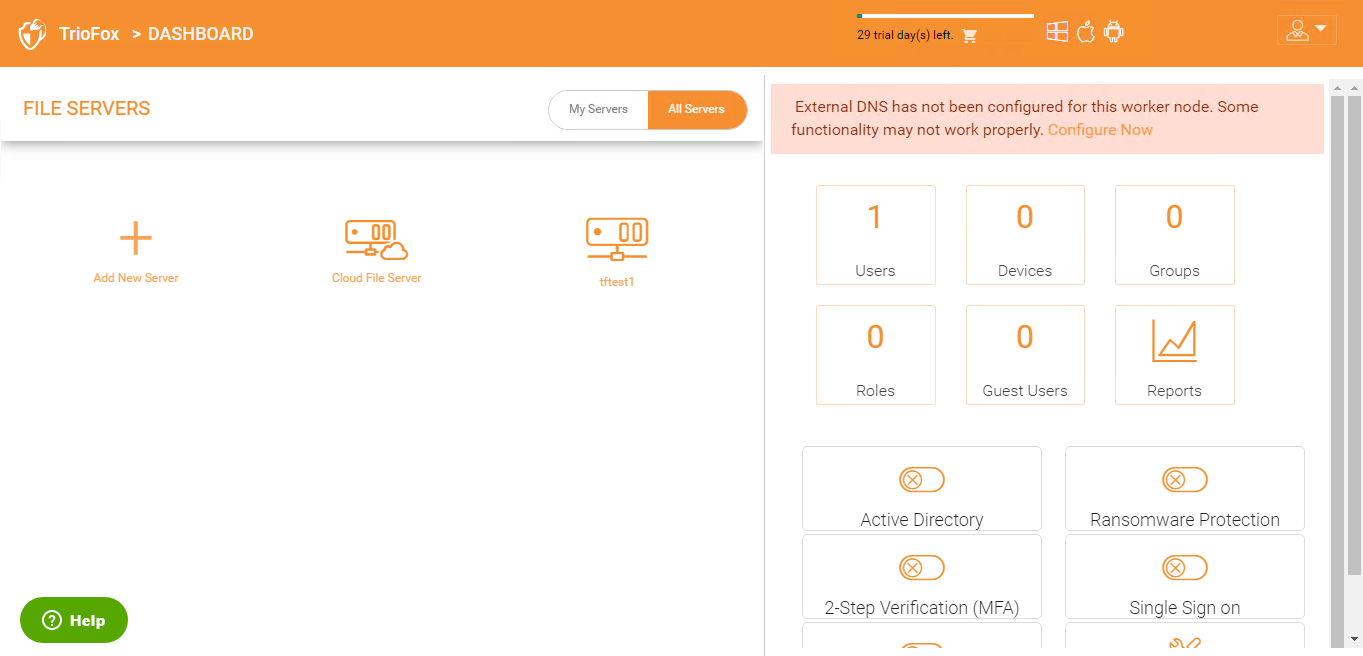Open the Roles count tile
This screenshot has width=1363, height=656.
point(876,355)
